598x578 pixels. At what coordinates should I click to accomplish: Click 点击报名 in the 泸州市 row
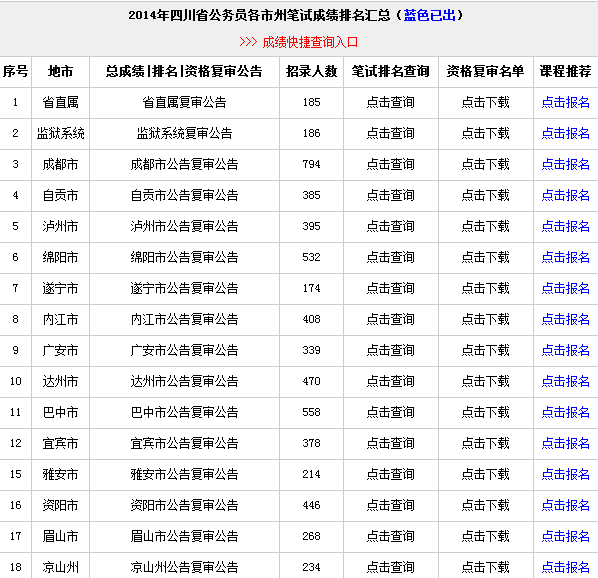click(x=566, y=226)
